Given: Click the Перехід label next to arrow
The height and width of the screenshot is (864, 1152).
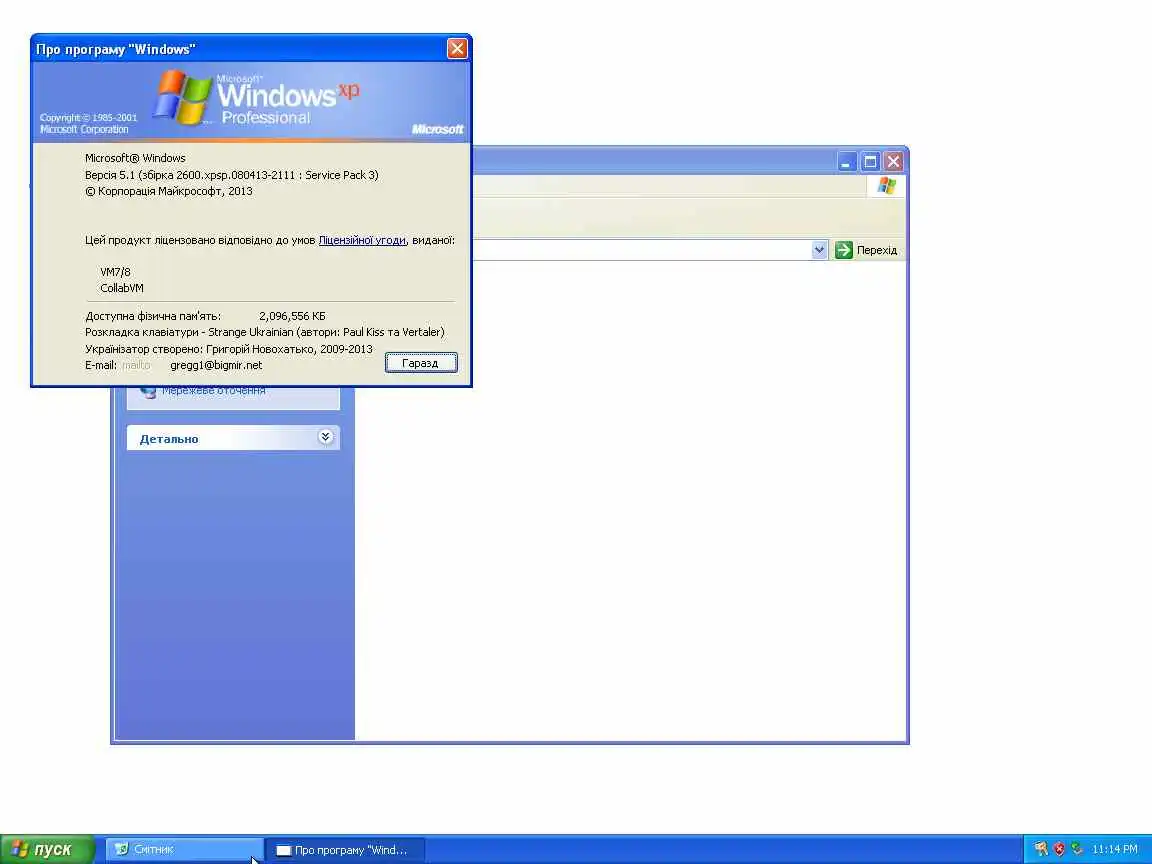Looking at the screenshot, I should tap(876, 250).
